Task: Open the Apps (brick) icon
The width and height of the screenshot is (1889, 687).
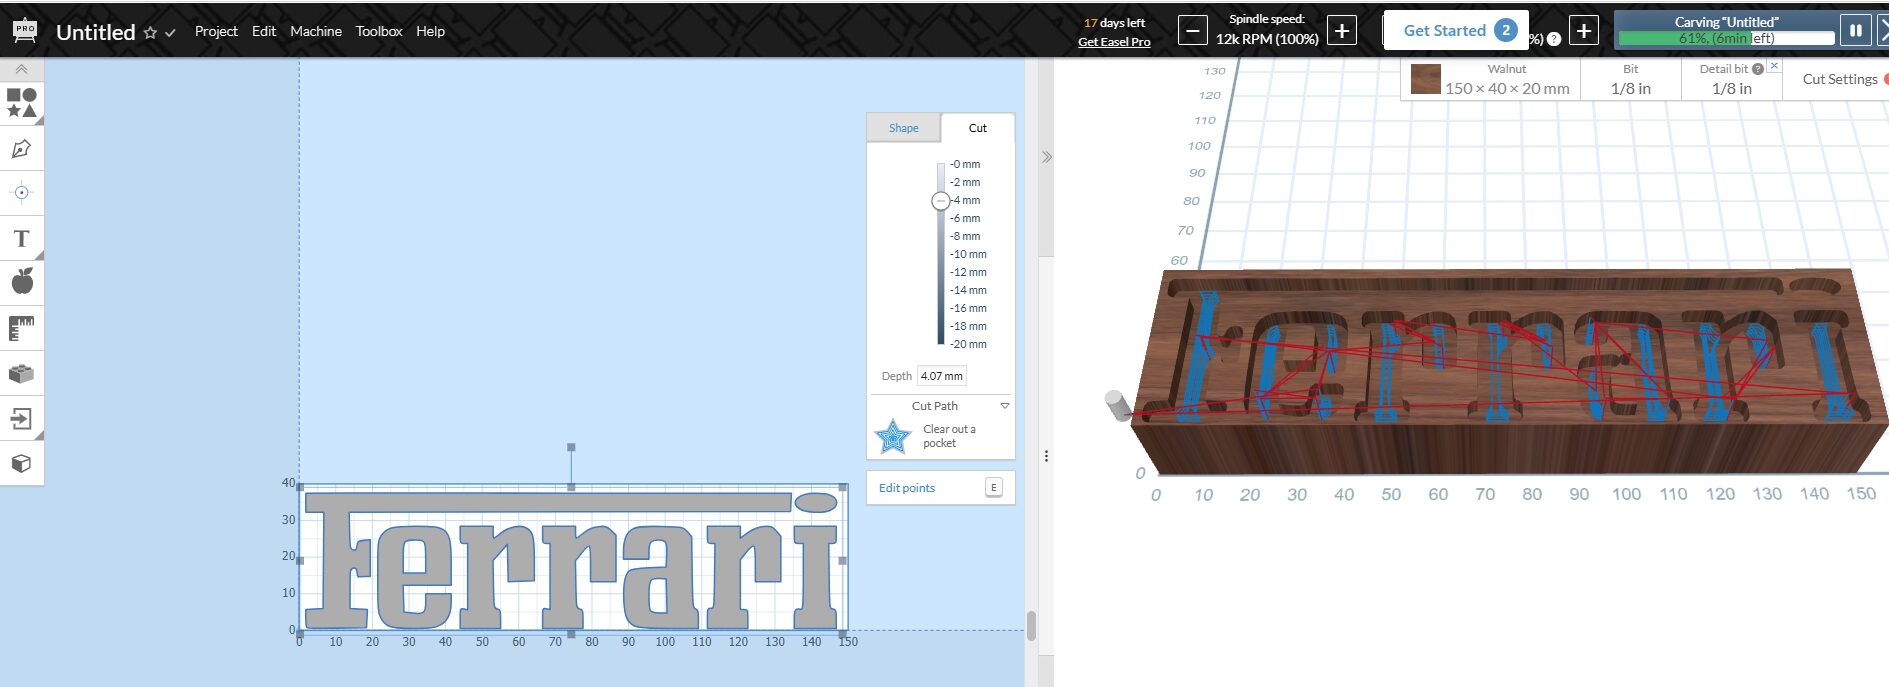Action: point(21,374)
